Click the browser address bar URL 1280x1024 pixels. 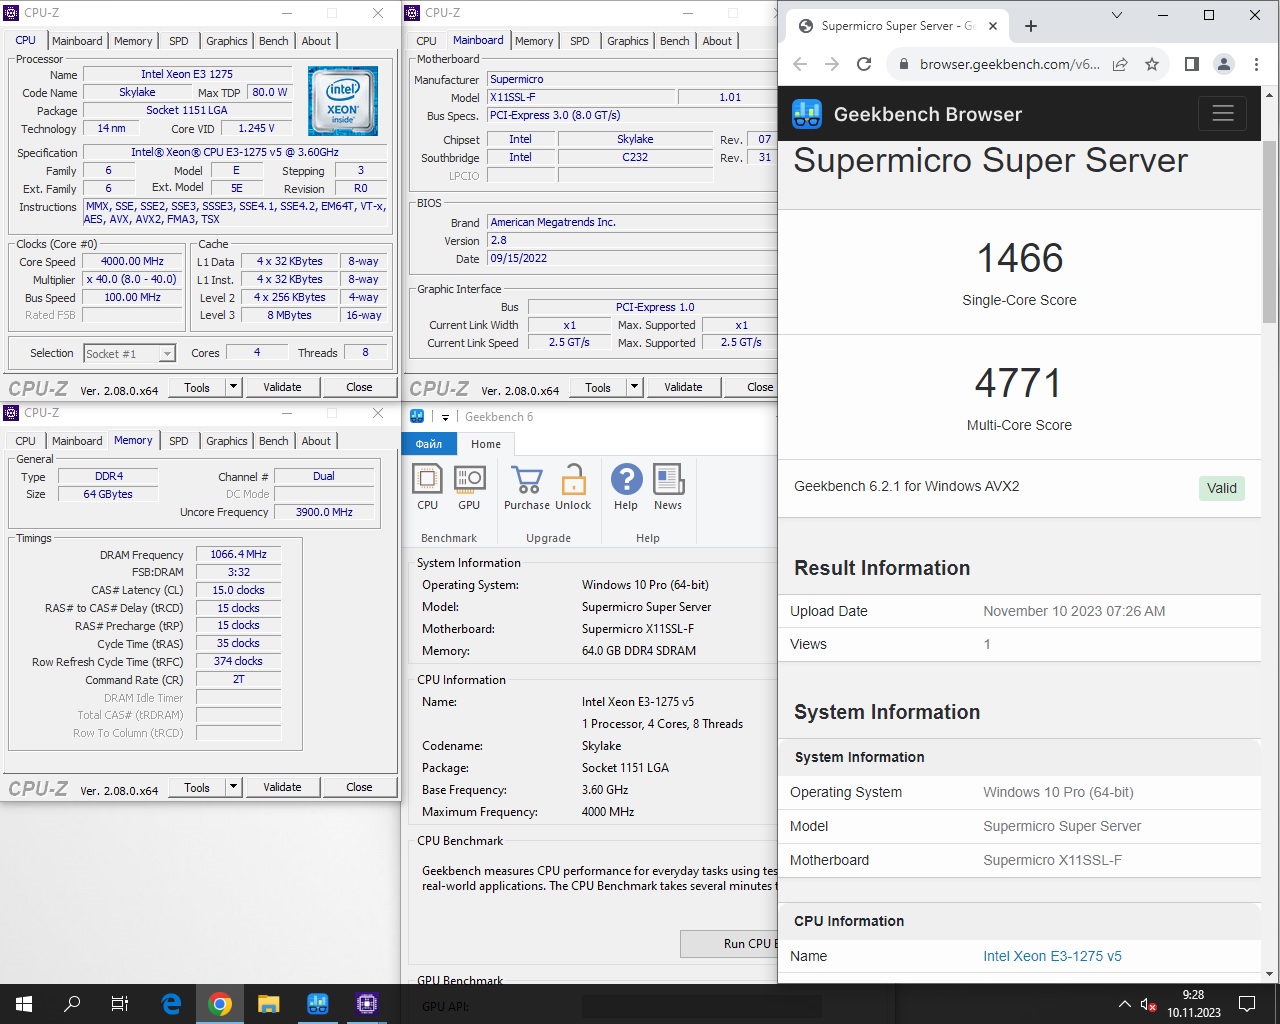click(1009, 64)
